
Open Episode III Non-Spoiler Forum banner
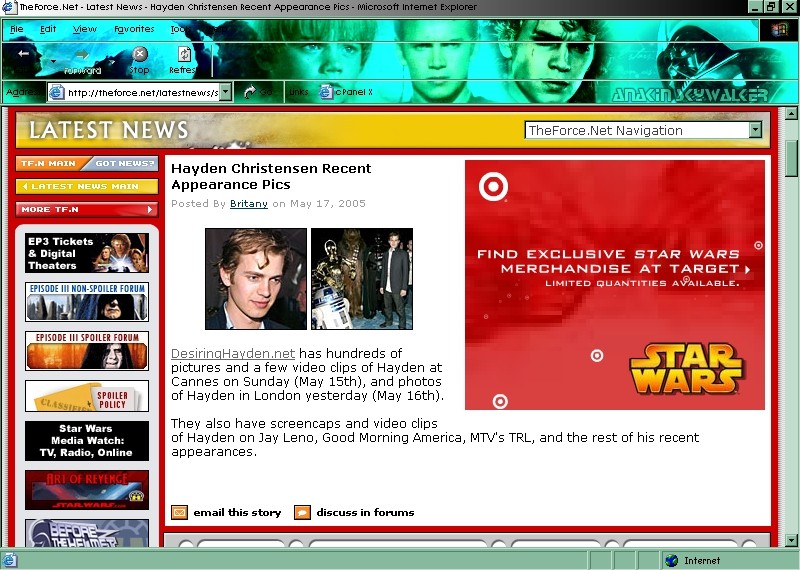pos(87,302)
